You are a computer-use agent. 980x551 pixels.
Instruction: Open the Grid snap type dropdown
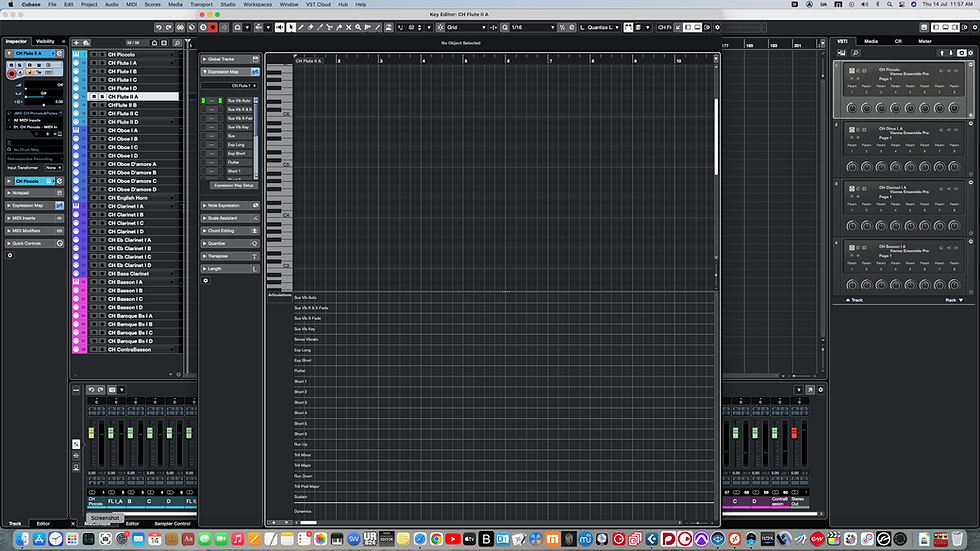click(466, 27)
